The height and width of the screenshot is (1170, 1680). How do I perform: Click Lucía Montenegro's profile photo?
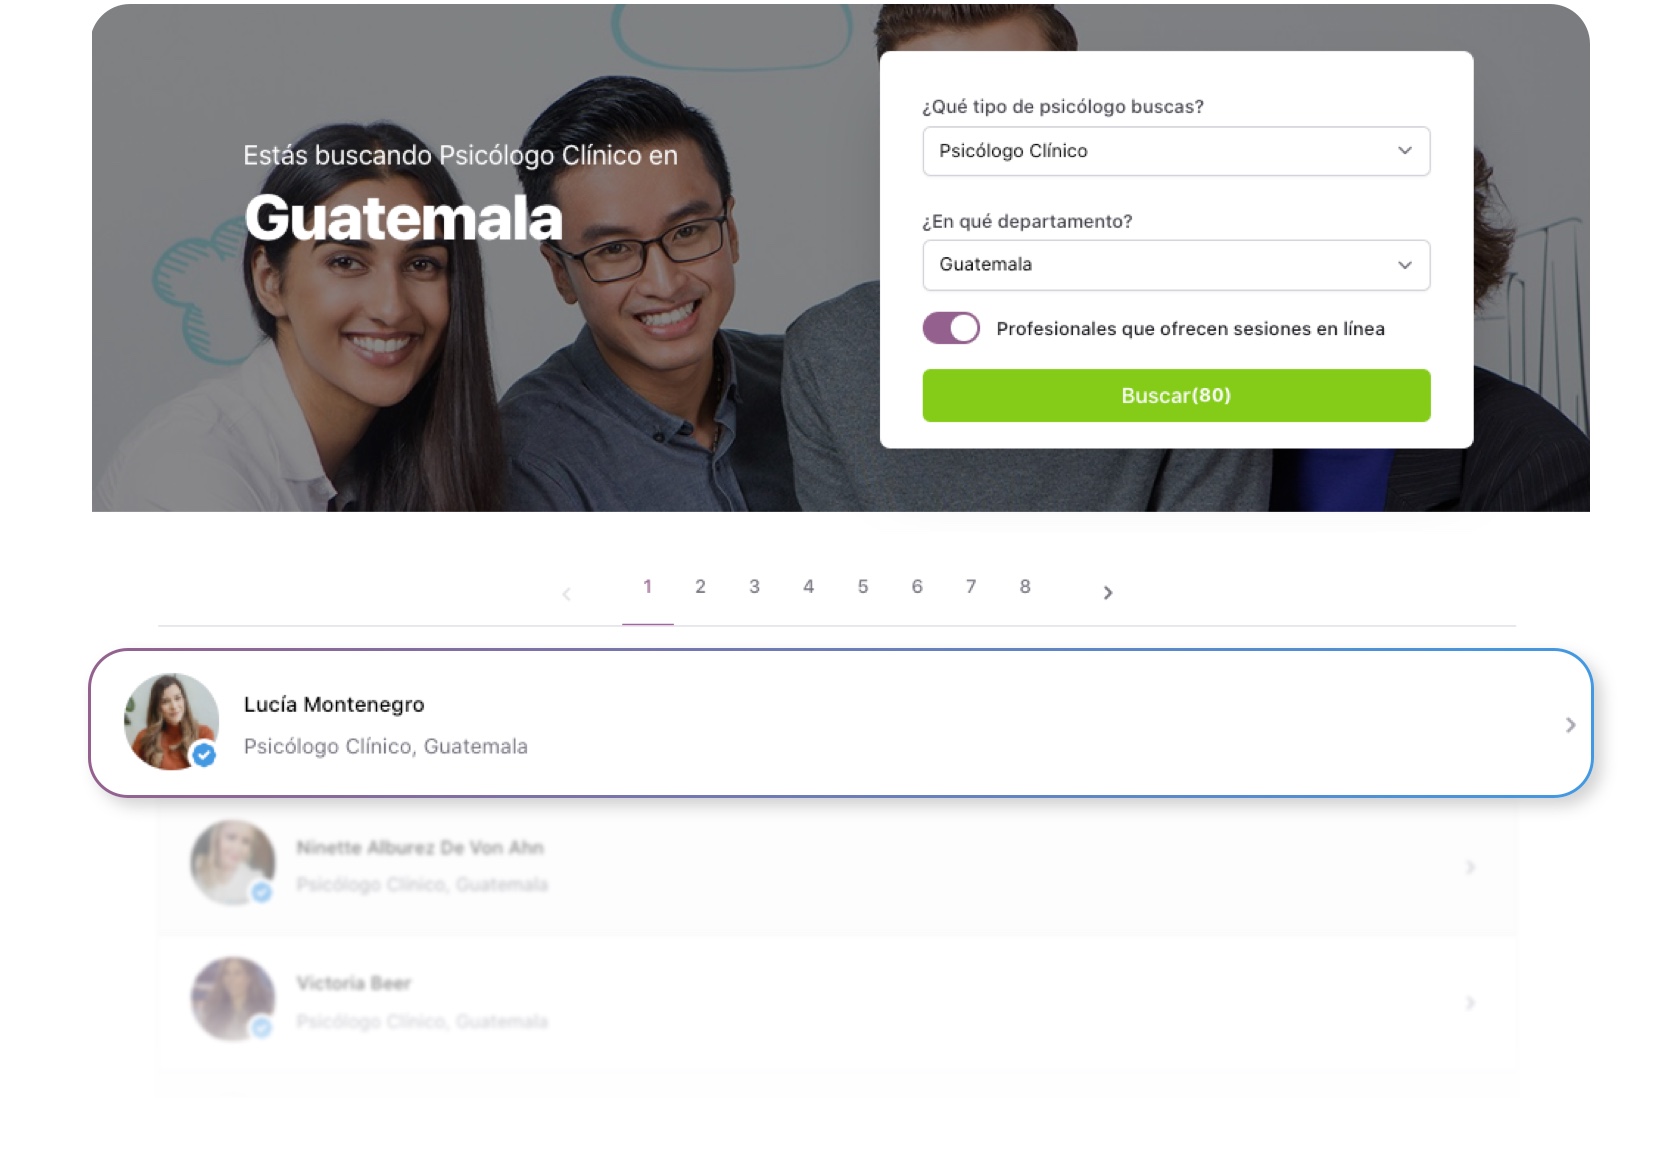pyautogui.click(x=171, y=722)
